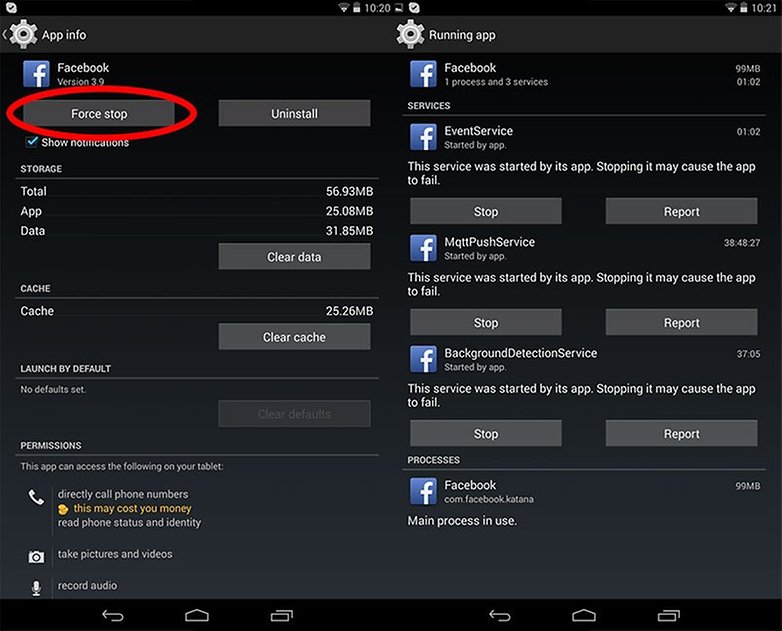
Task: Tap the Cache 25.26MB row
Action: pyautogui.click(x=196, y=311)
